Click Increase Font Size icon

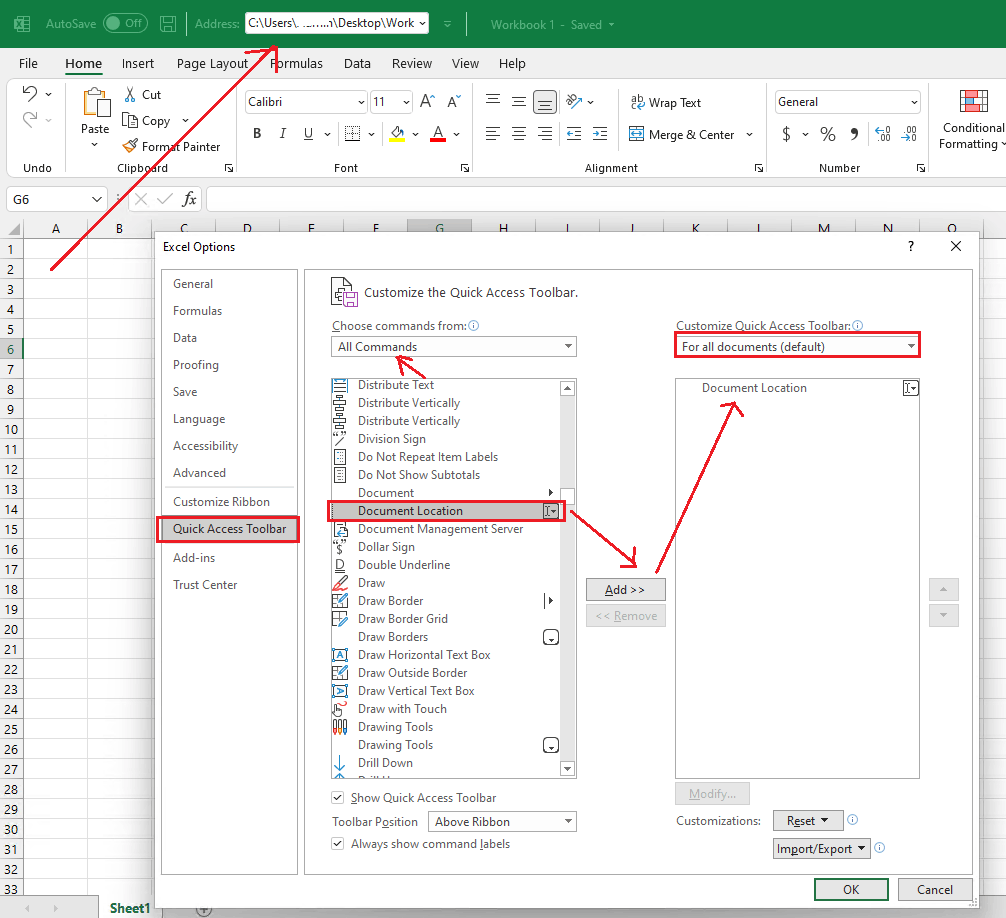[427, 101]
